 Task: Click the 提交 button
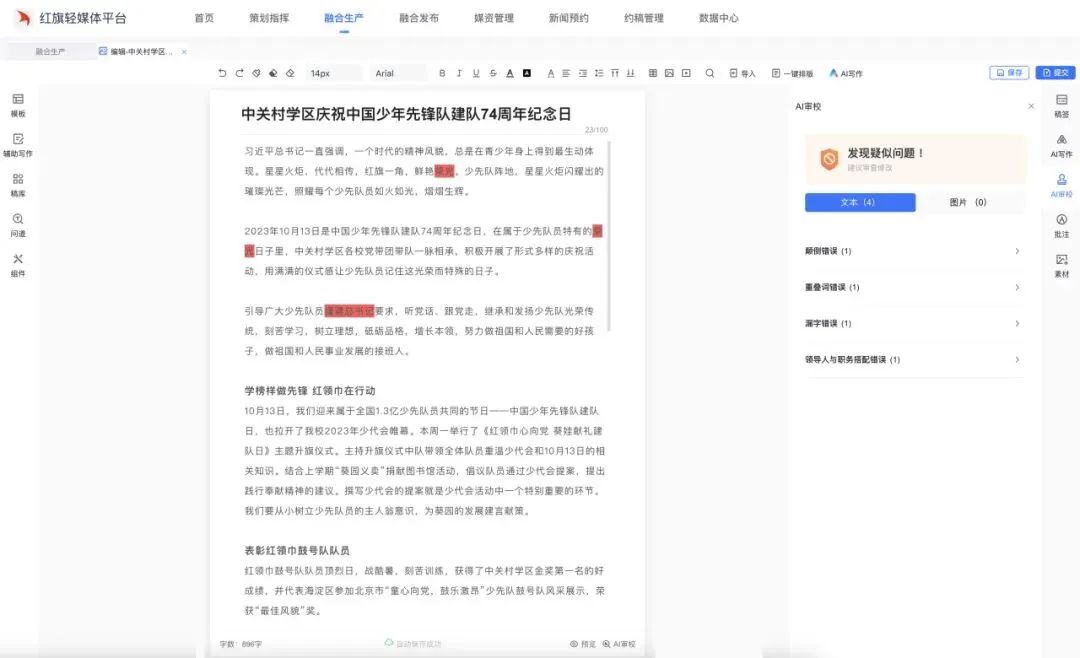click(x=1055, y=72)
